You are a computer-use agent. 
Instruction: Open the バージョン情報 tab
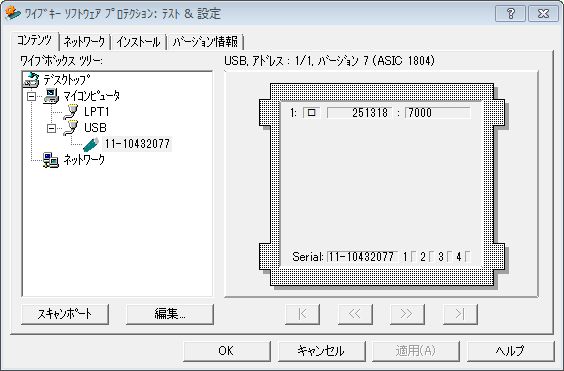pos(205,42)
